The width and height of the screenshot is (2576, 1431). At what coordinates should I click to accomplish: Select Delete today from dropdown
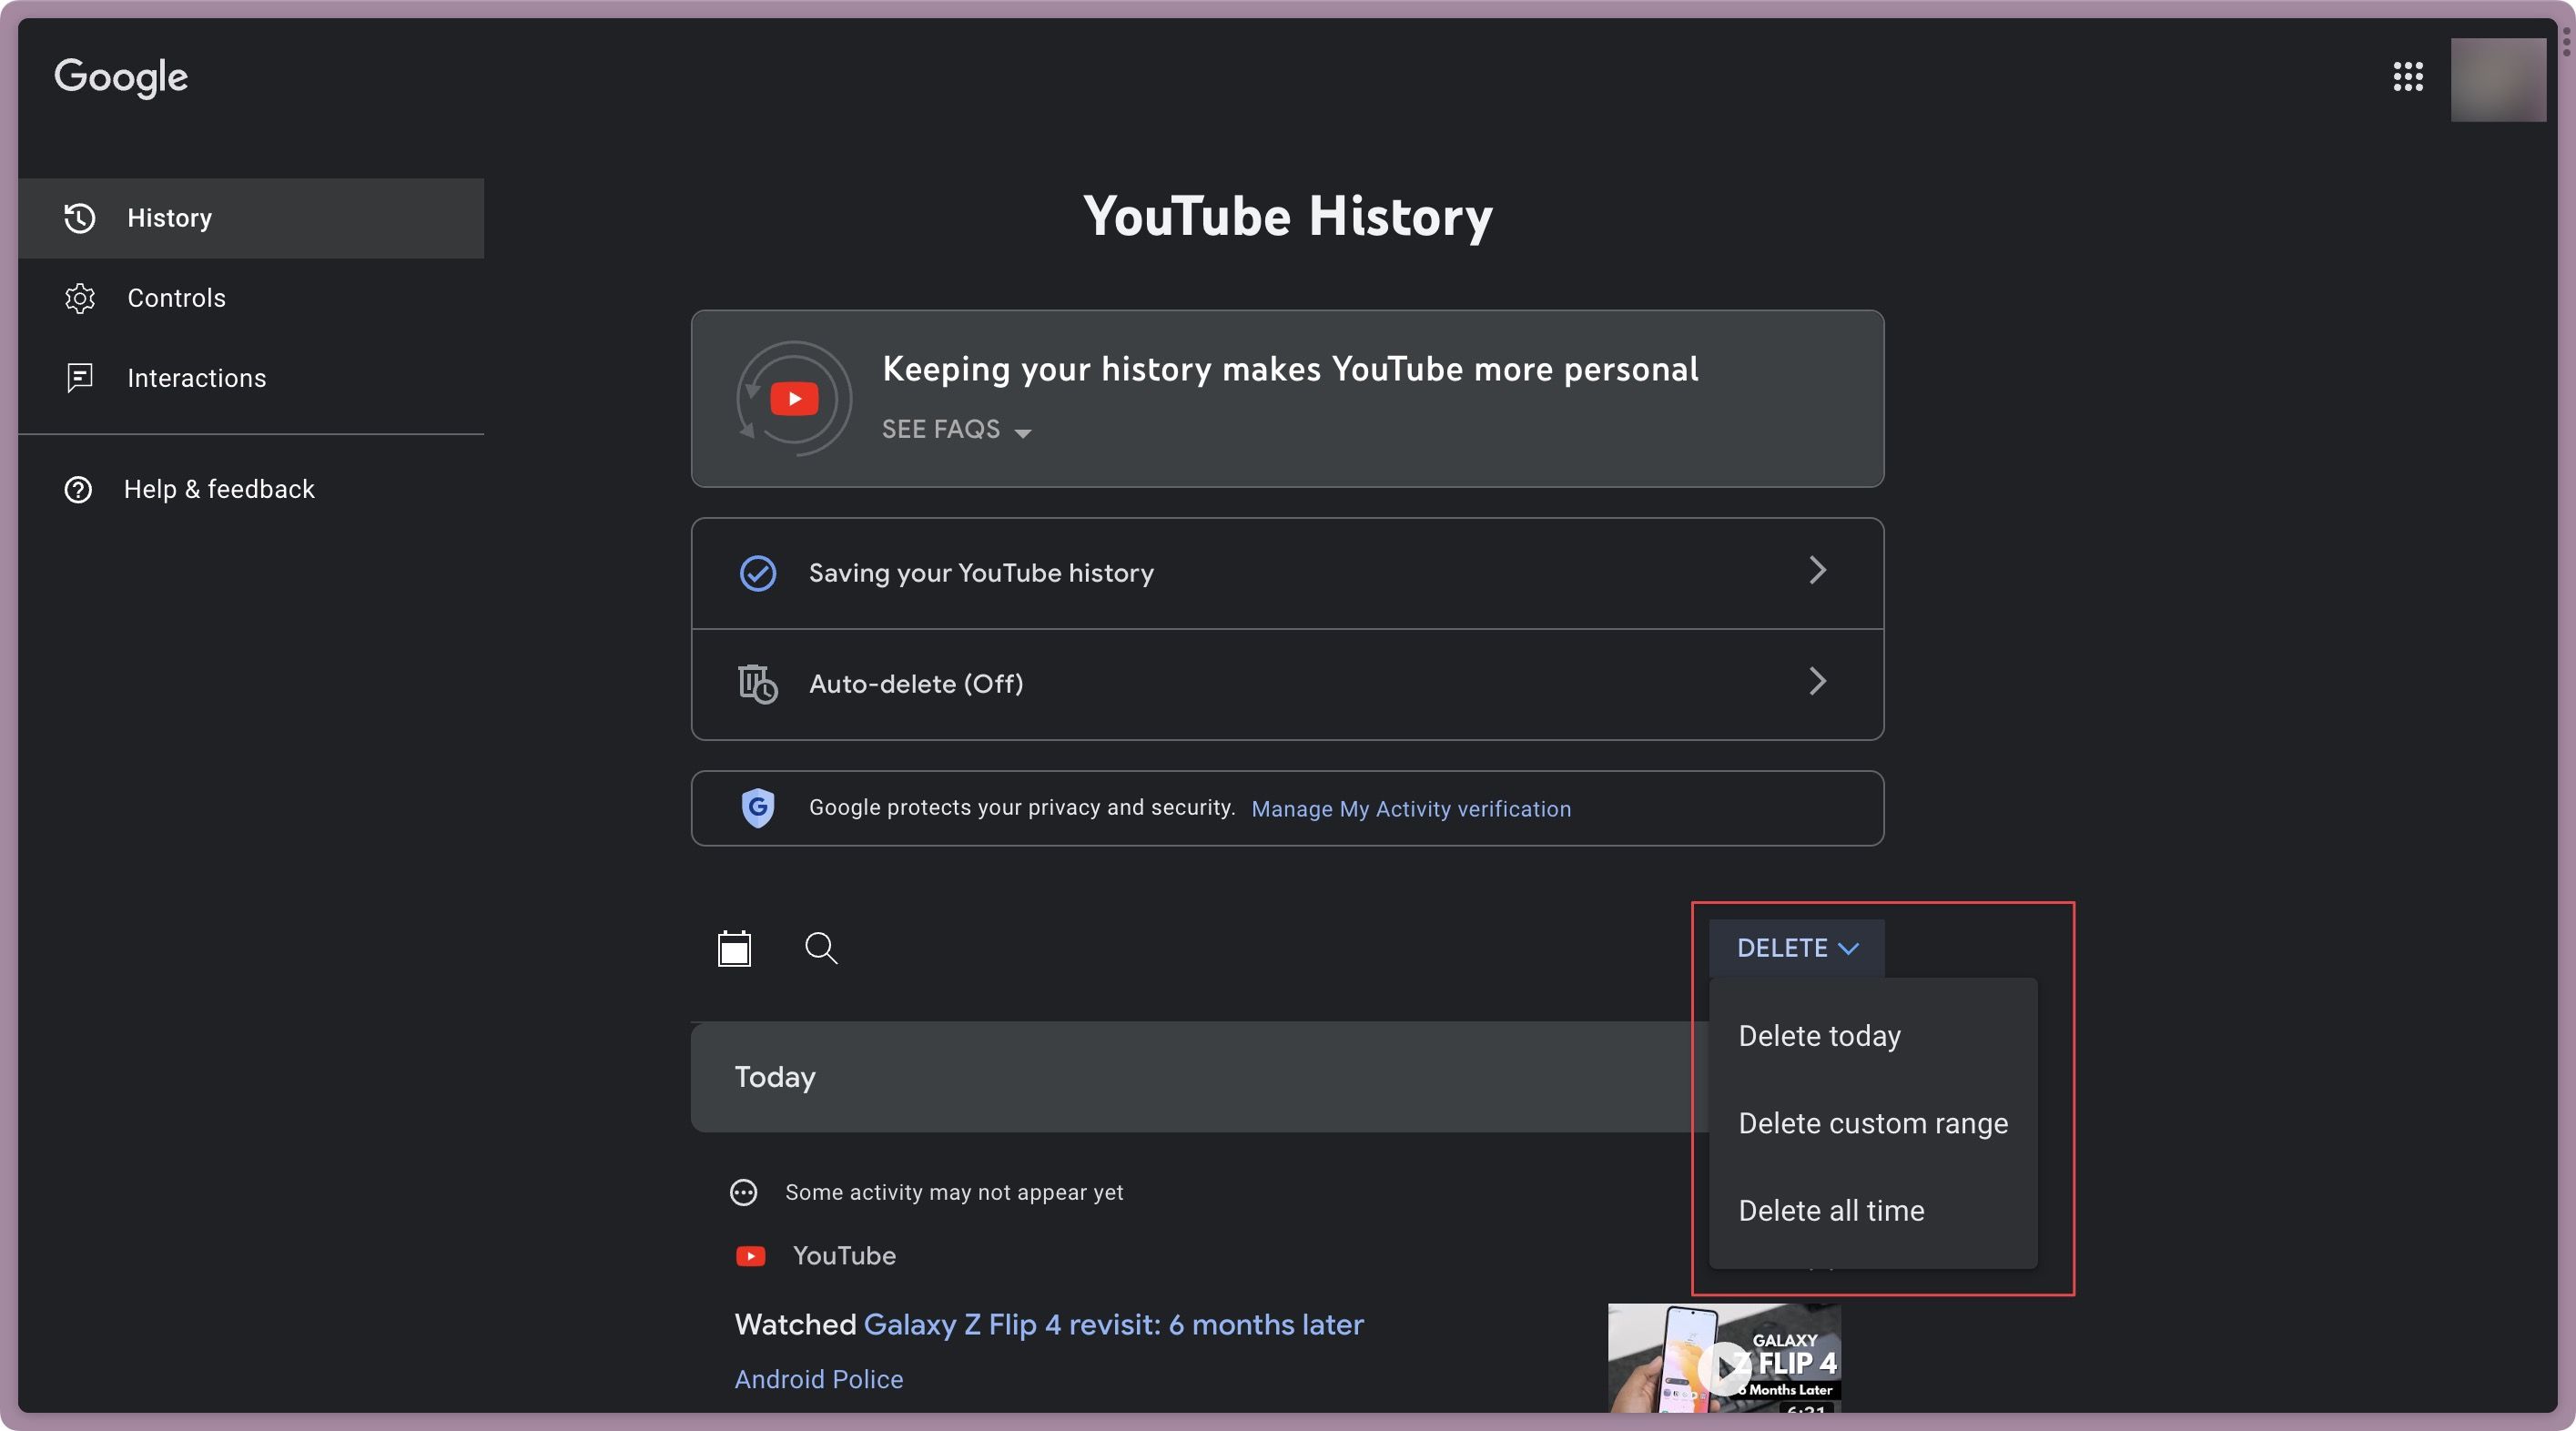[1819, 1036]
